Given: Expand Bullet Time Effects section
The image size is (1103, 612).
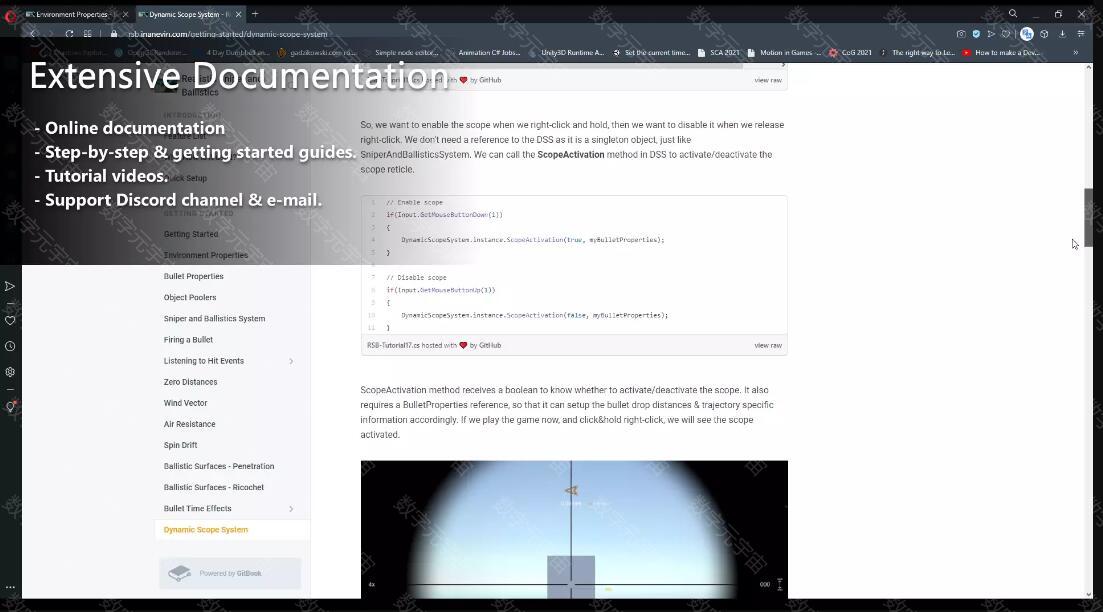Looking at the screenshot, I should click(291, 509).
